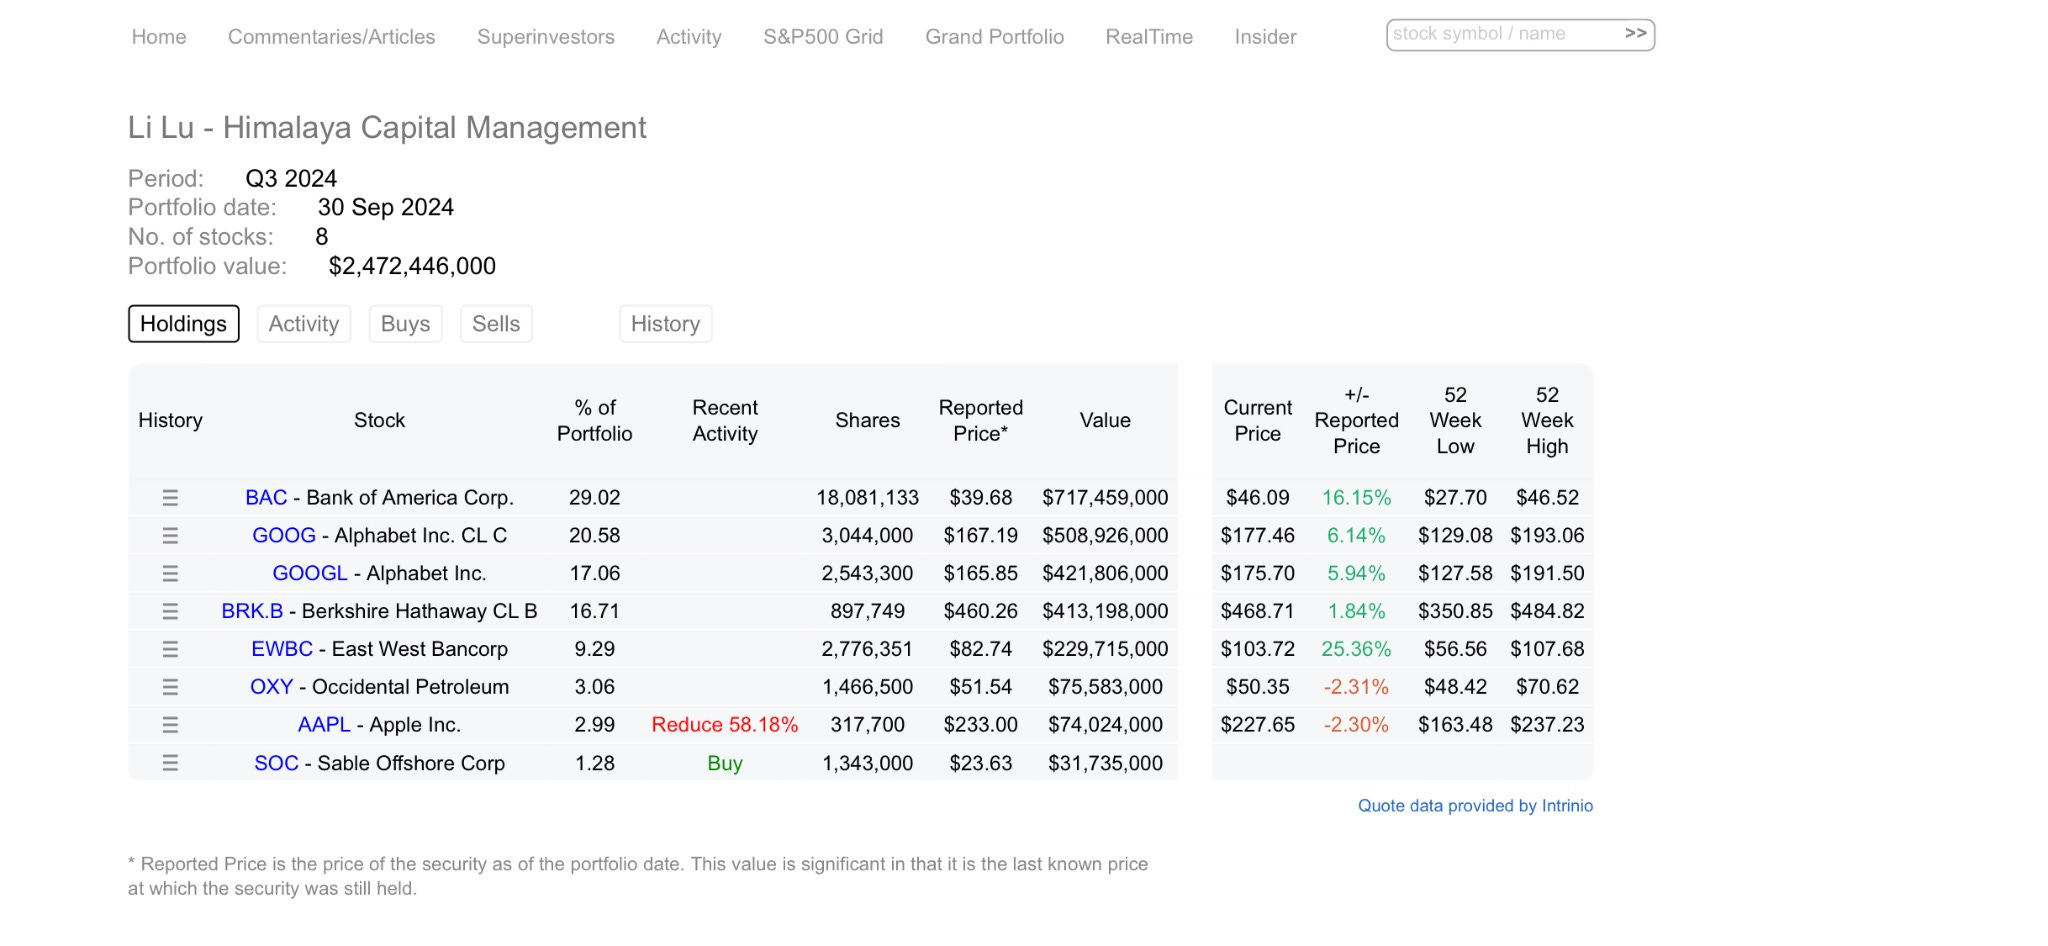Screen dimensions: 2048x946
Task: Open the AAPL ticker link
Action: click(x=324, y=725)
